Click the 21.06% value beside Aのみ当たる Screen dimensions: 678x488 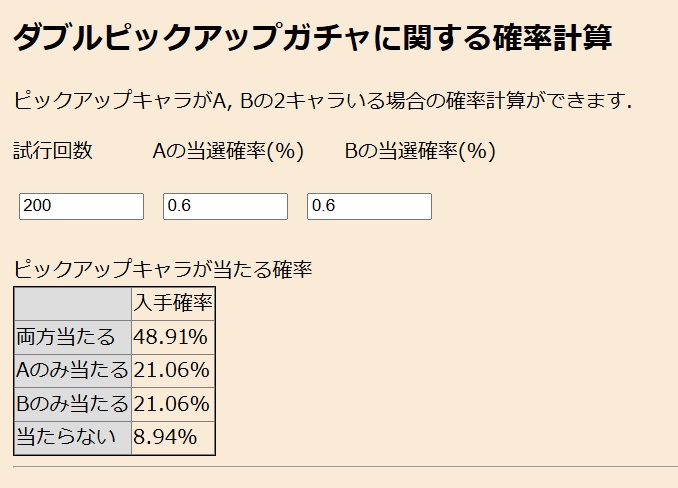(171, 371)
